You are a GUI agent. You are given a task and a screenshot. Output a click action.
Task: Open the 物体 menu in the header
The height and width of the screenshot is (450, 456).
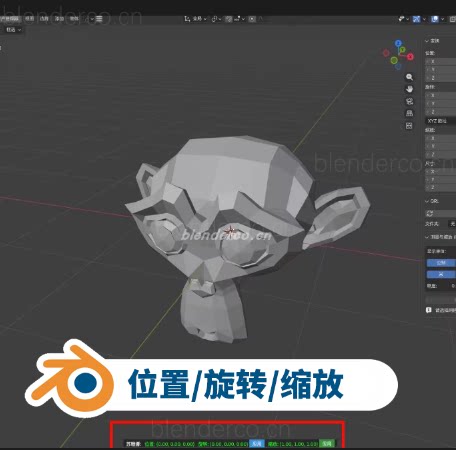[74, 19]
